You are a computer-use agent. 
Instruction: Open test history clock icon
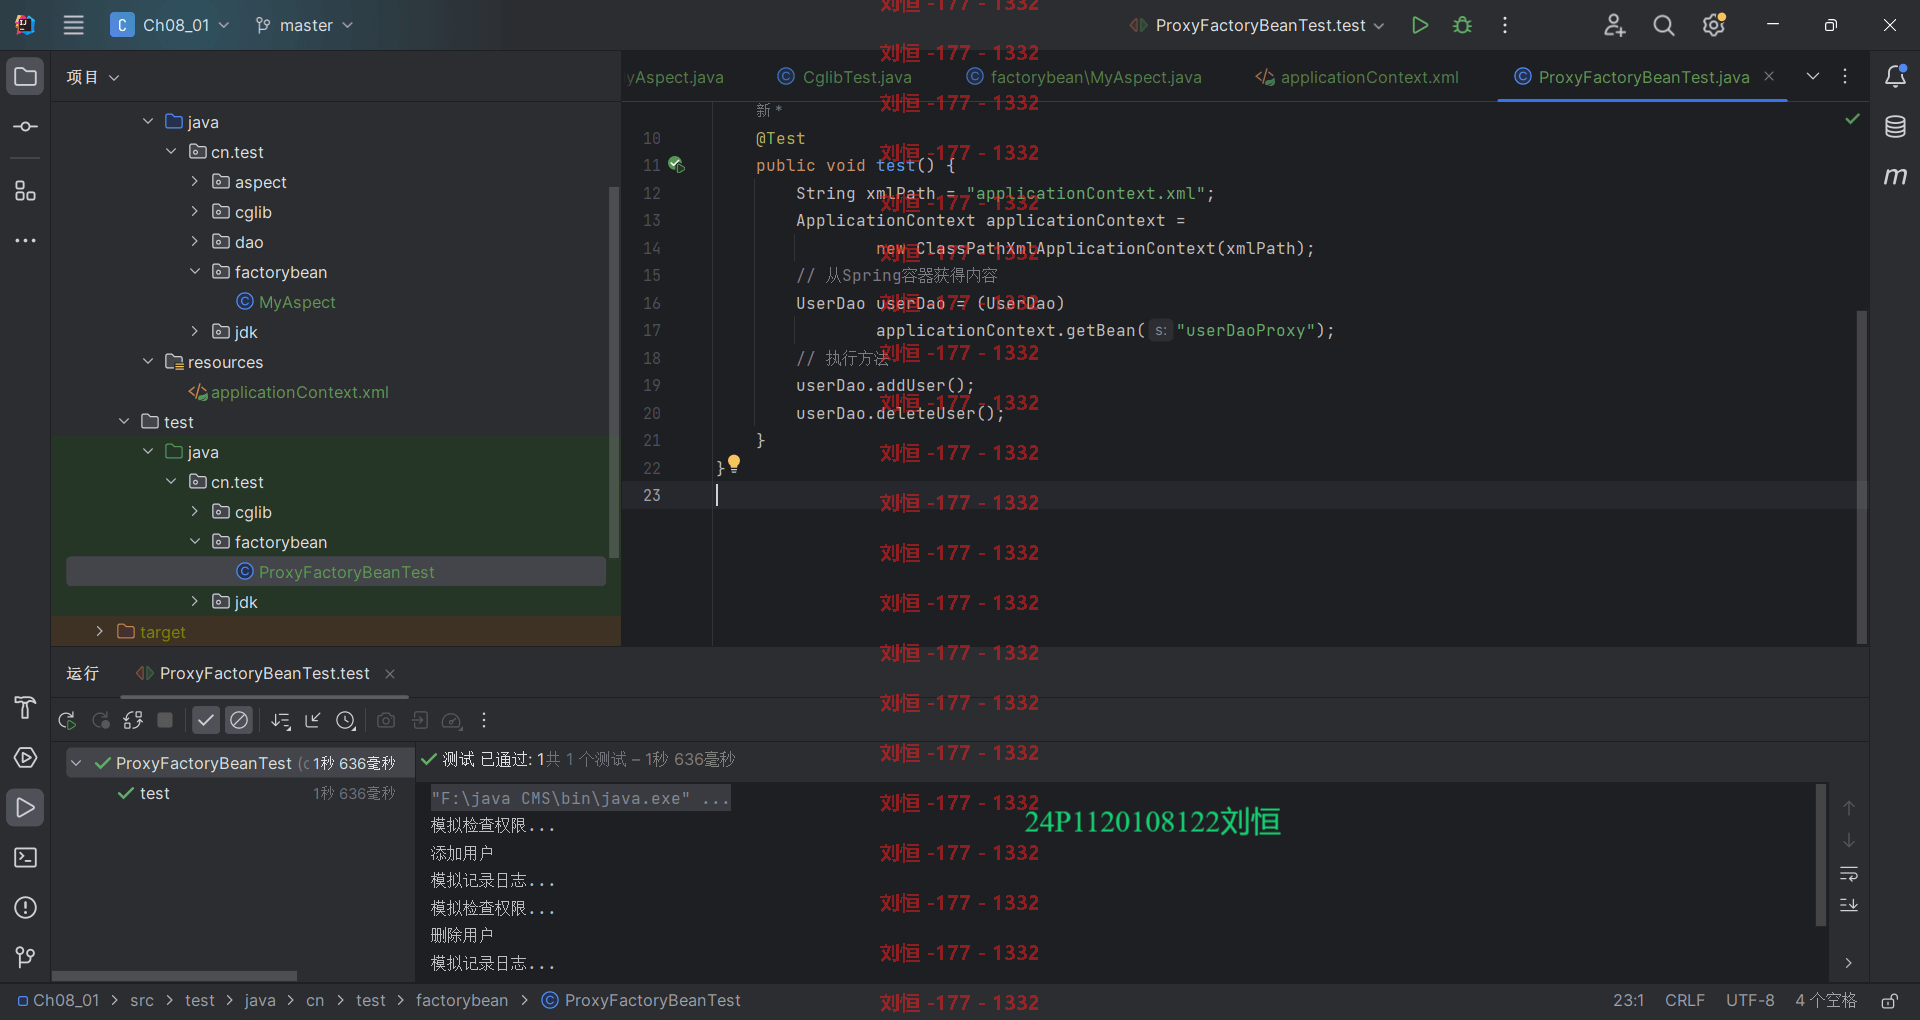[346, 720]
